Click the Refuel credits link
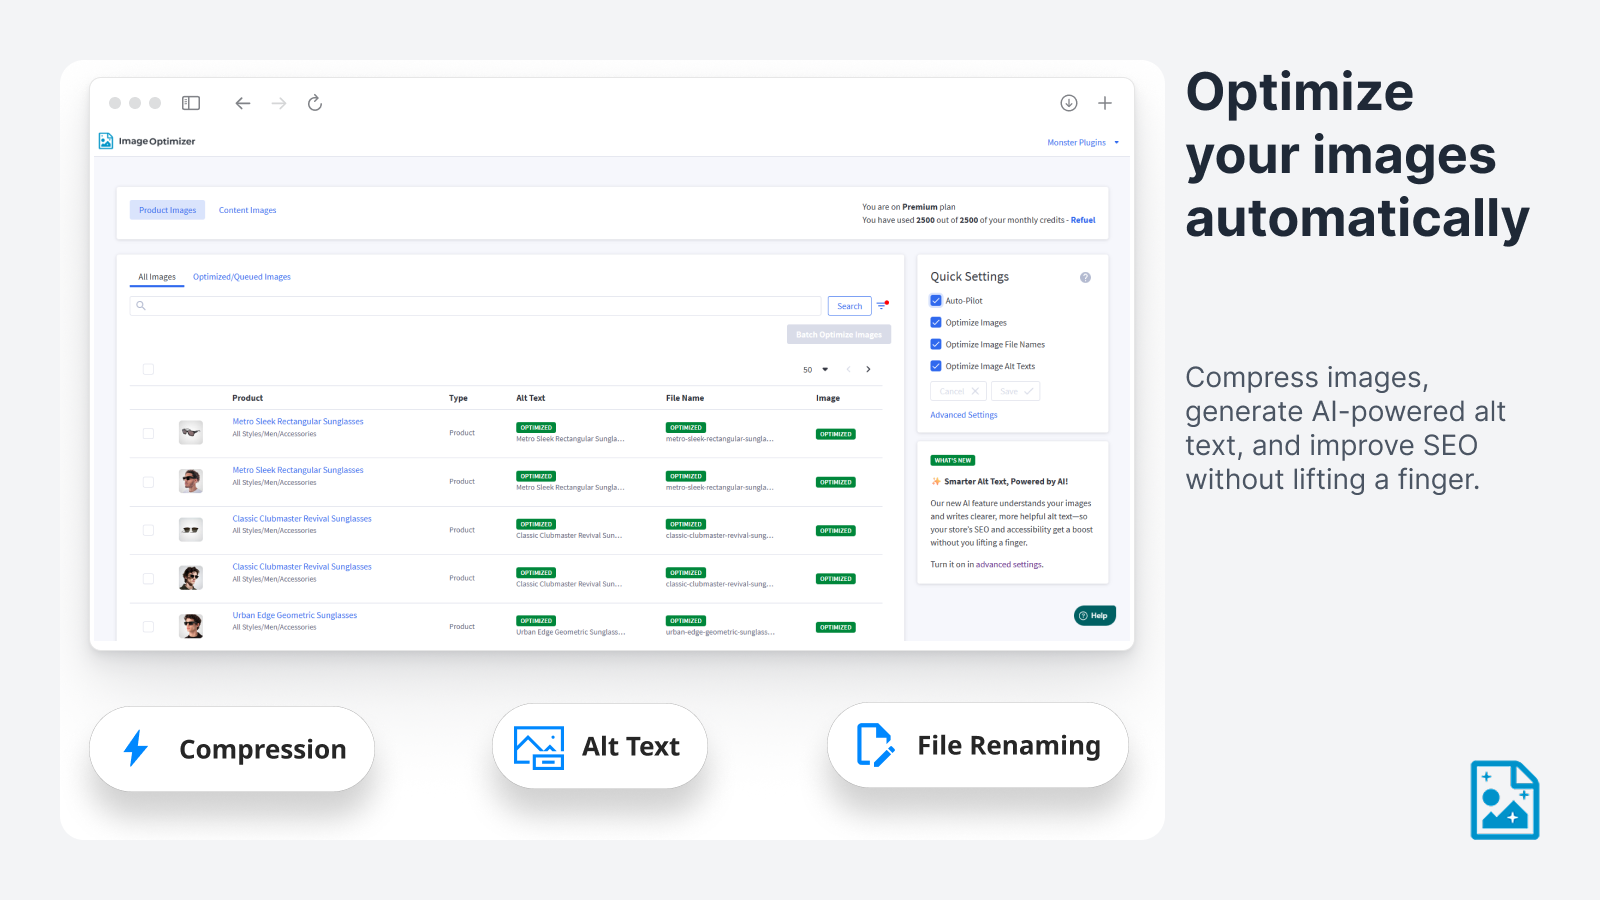Screen dimensions: 1600x900 tap(1083, 220)
